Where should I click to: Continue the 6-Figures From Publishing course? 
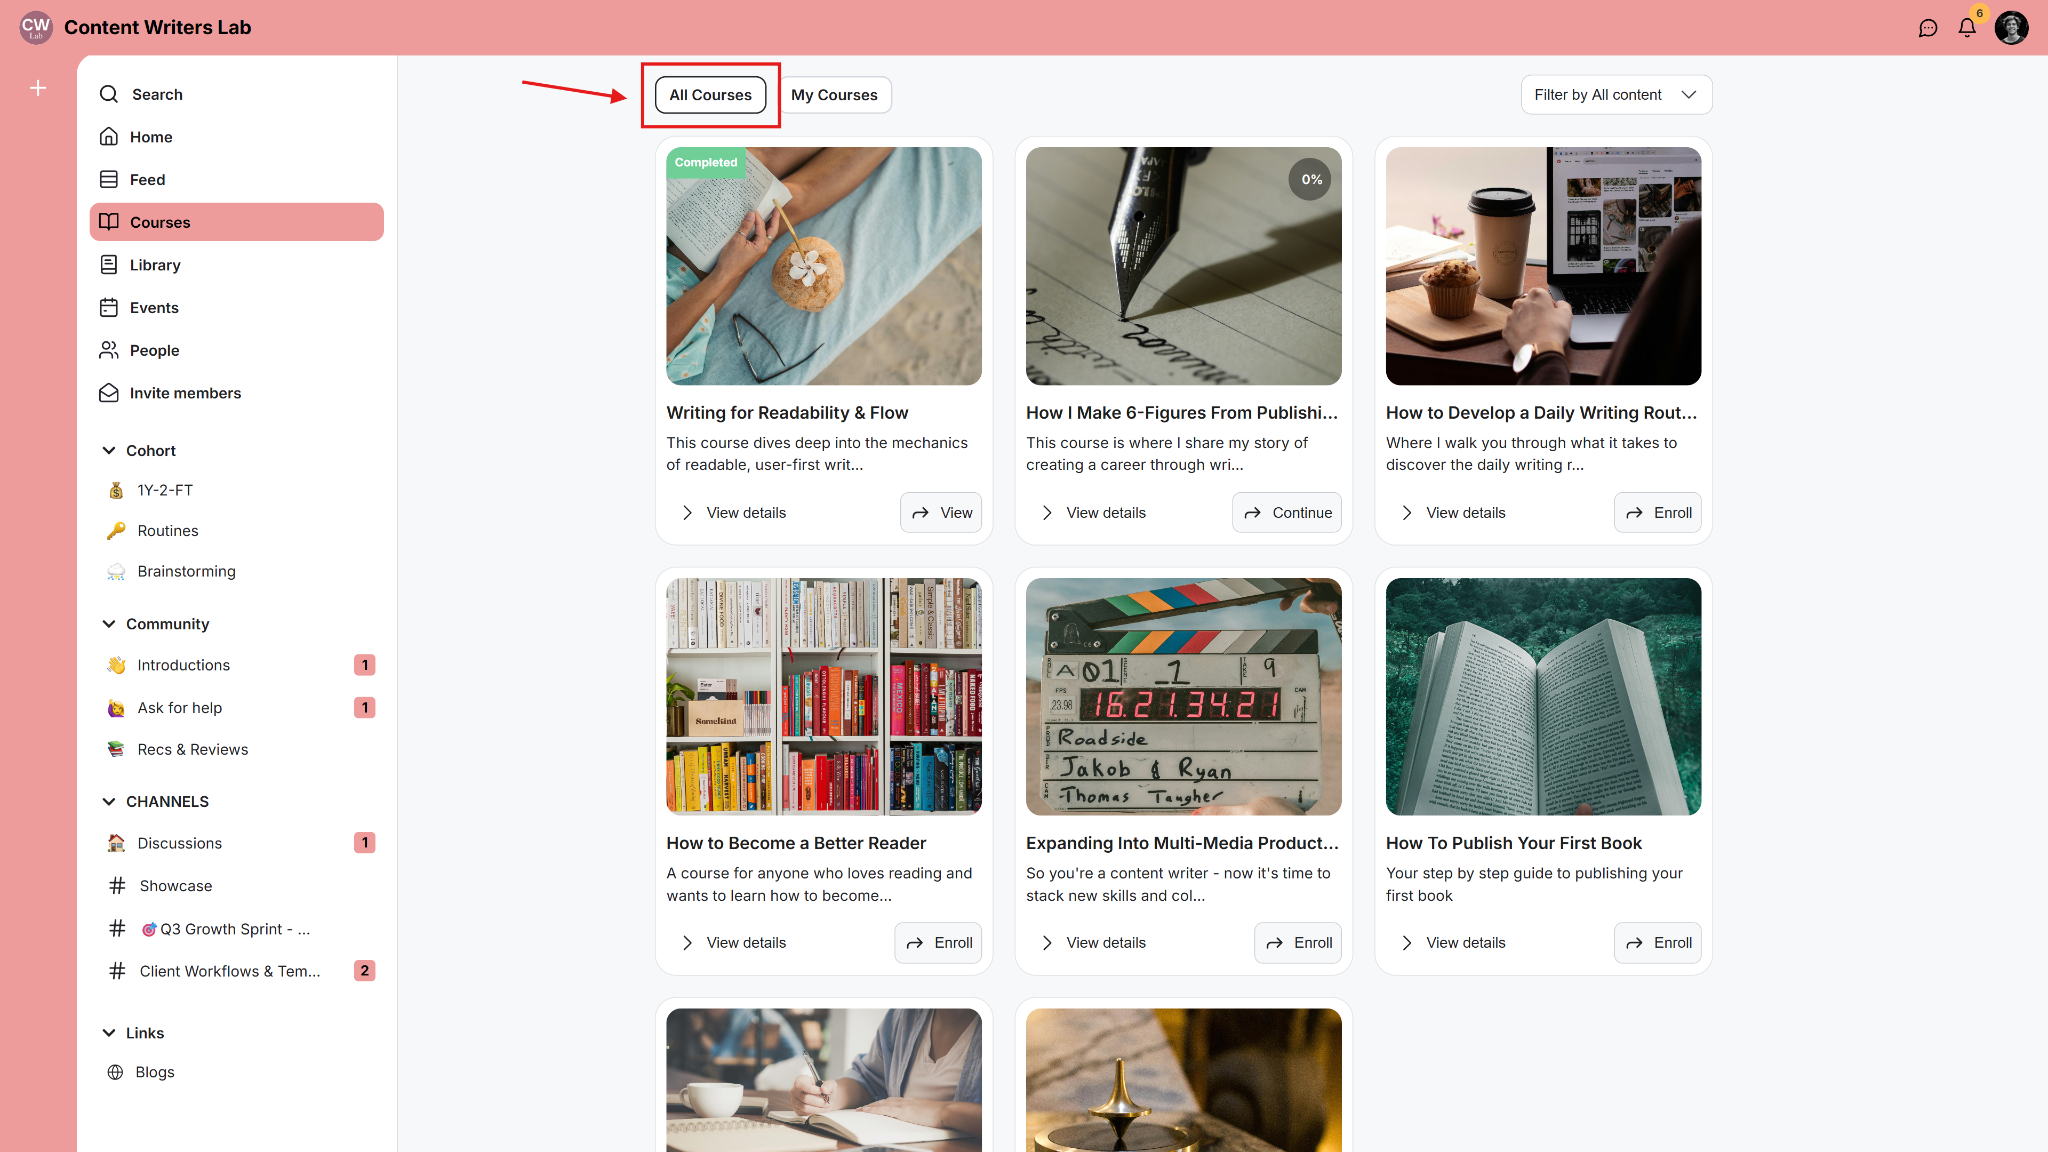1287,513
